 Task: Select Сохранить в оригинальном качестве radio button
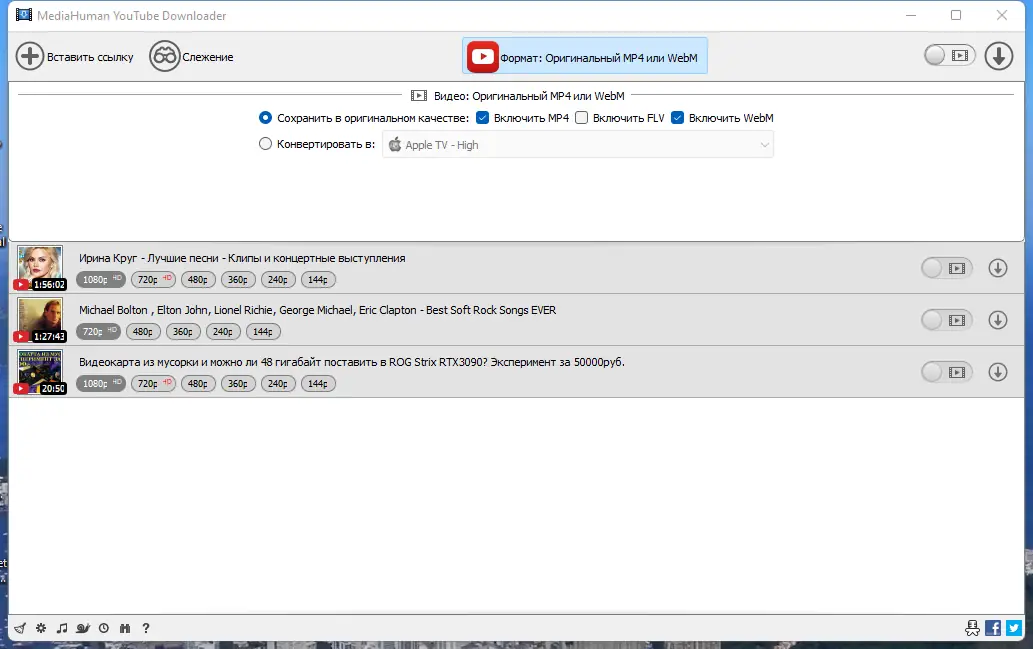pos(265,118)
